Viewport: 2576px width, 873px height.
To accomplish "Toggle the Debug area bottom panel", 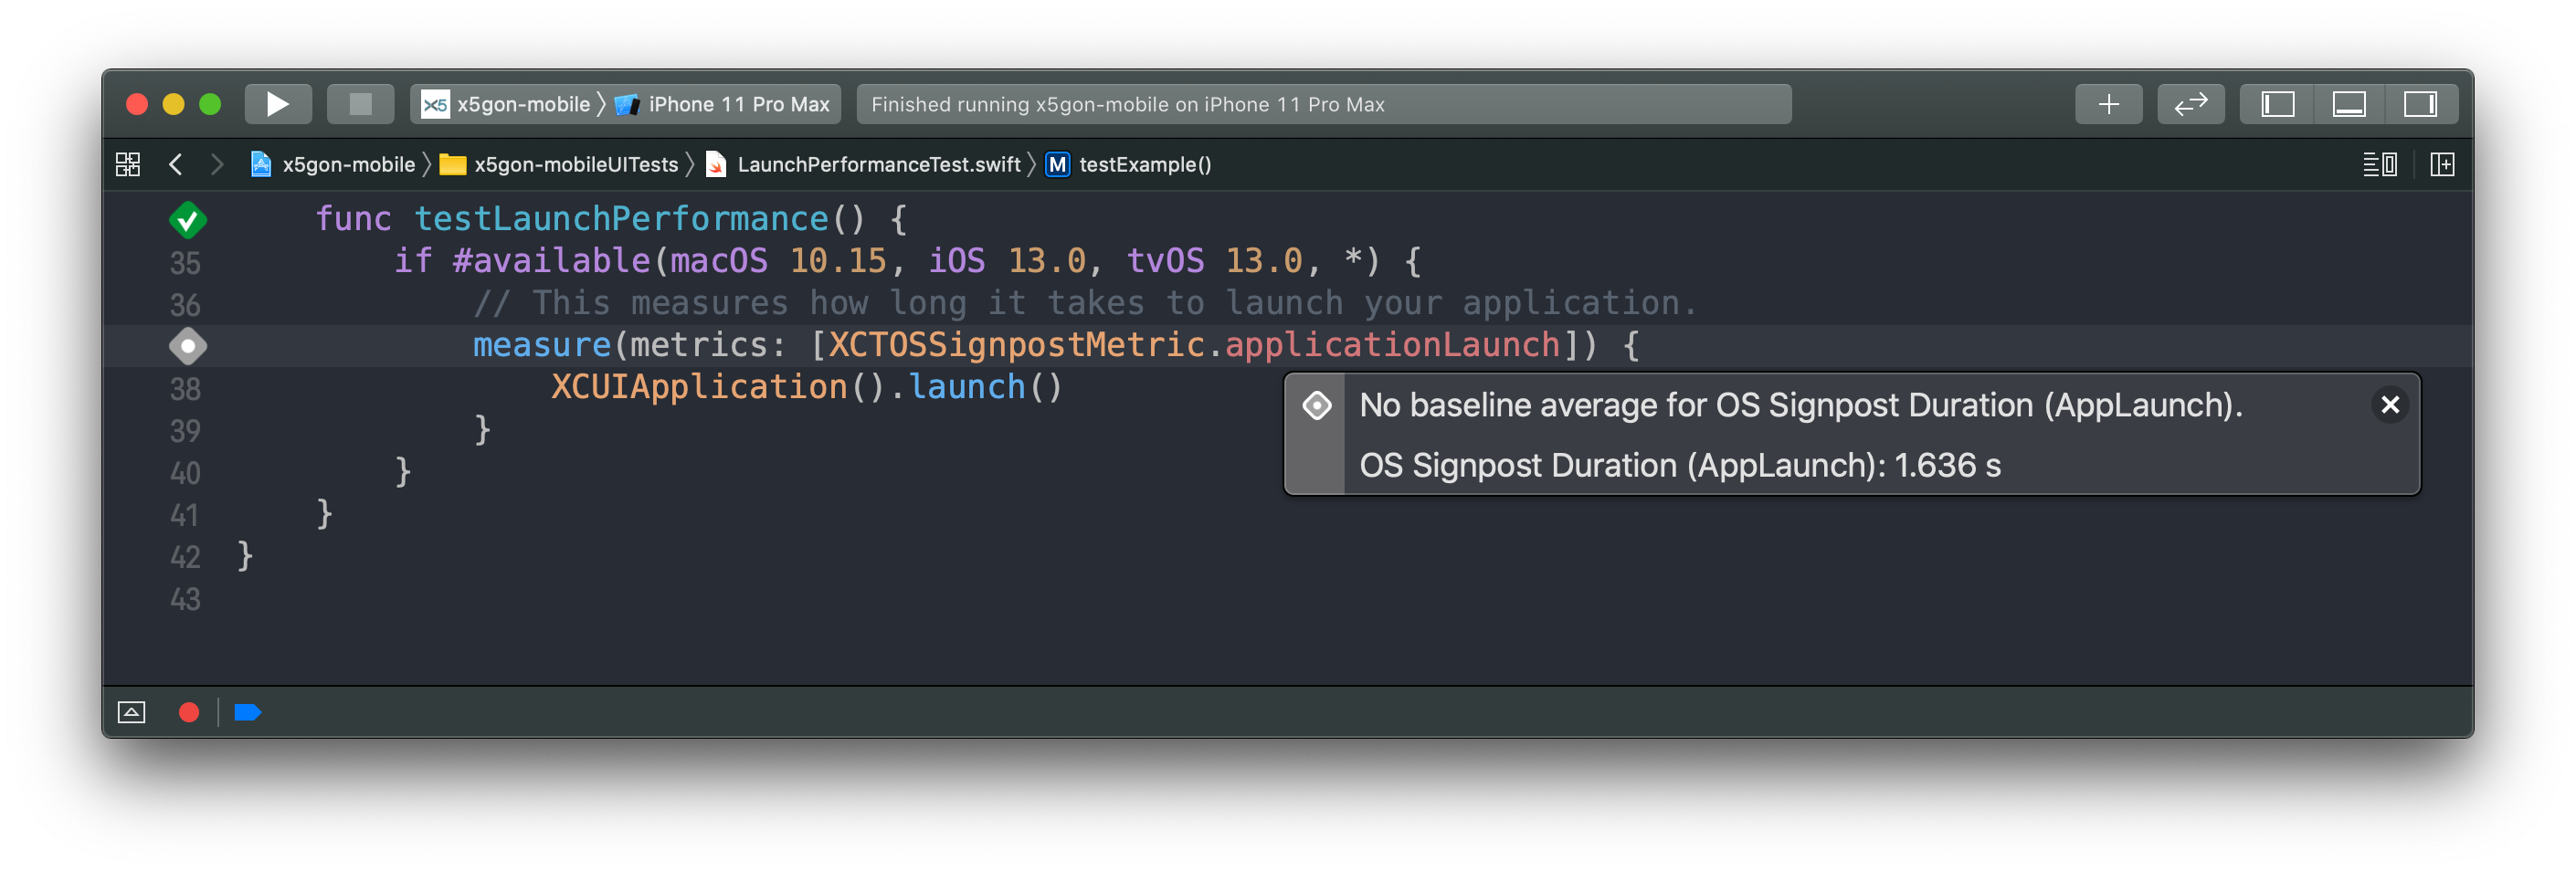I will pos(2348,104).
